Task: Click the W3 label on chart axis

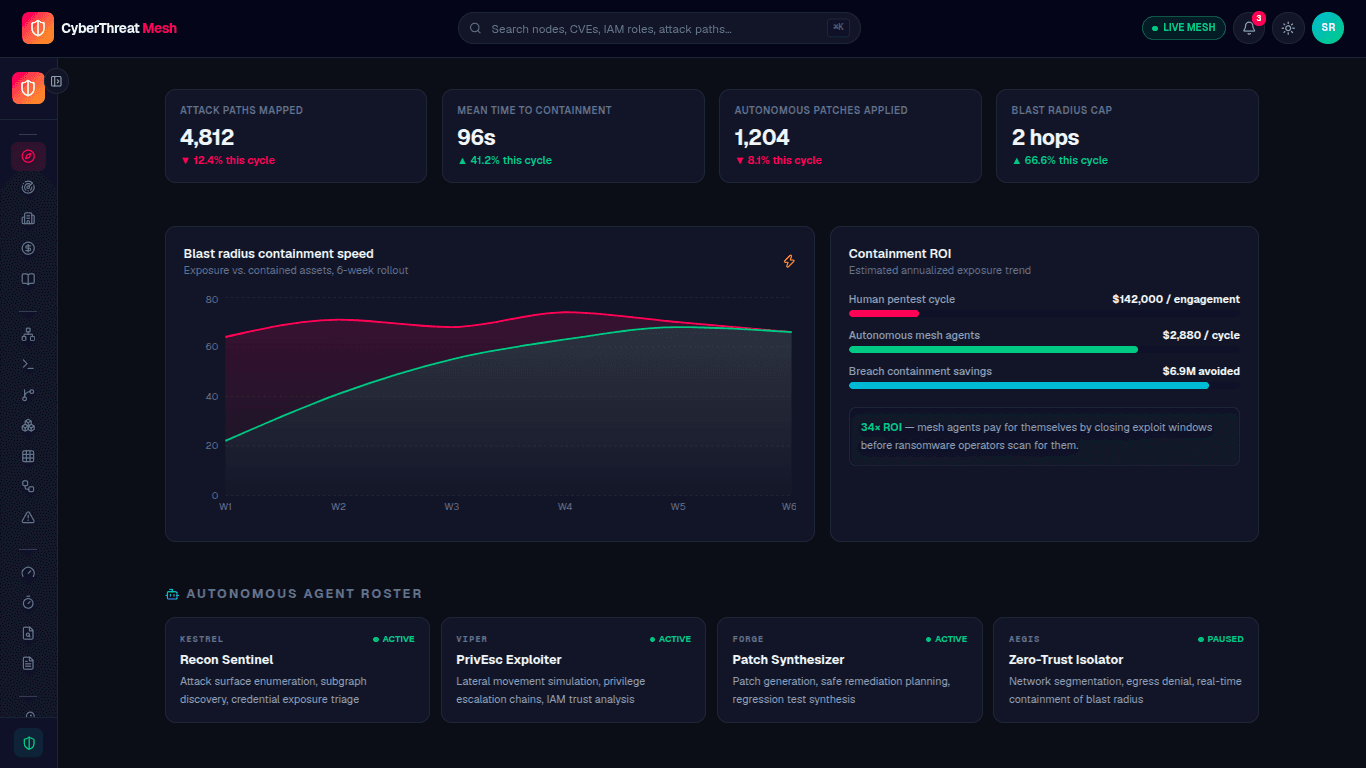Action: click(x=452, y=507)
